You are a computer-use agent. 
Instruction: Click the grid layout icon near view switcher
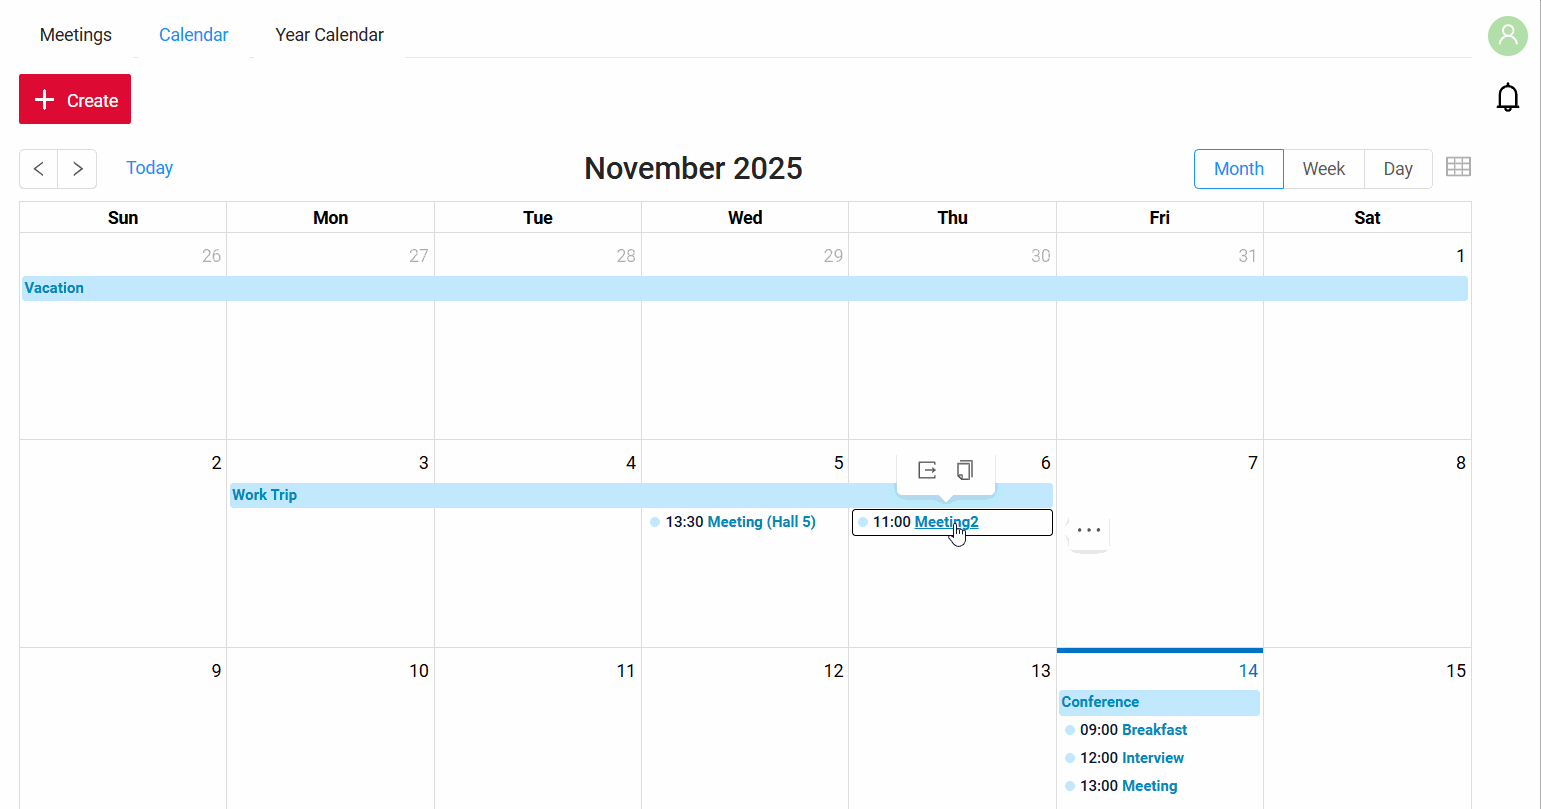pos(1458,166)
